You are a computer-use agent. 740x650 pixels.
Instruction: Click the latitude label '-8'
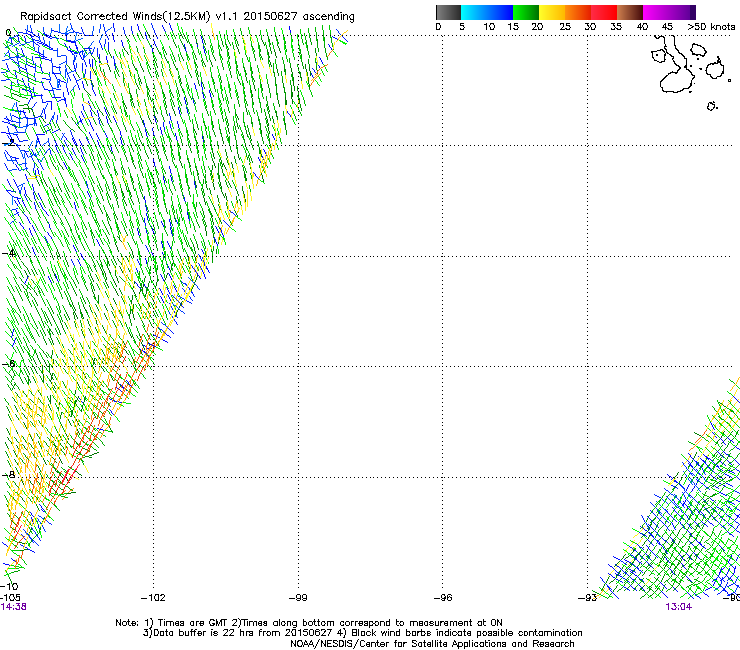[x=9, y=475]
